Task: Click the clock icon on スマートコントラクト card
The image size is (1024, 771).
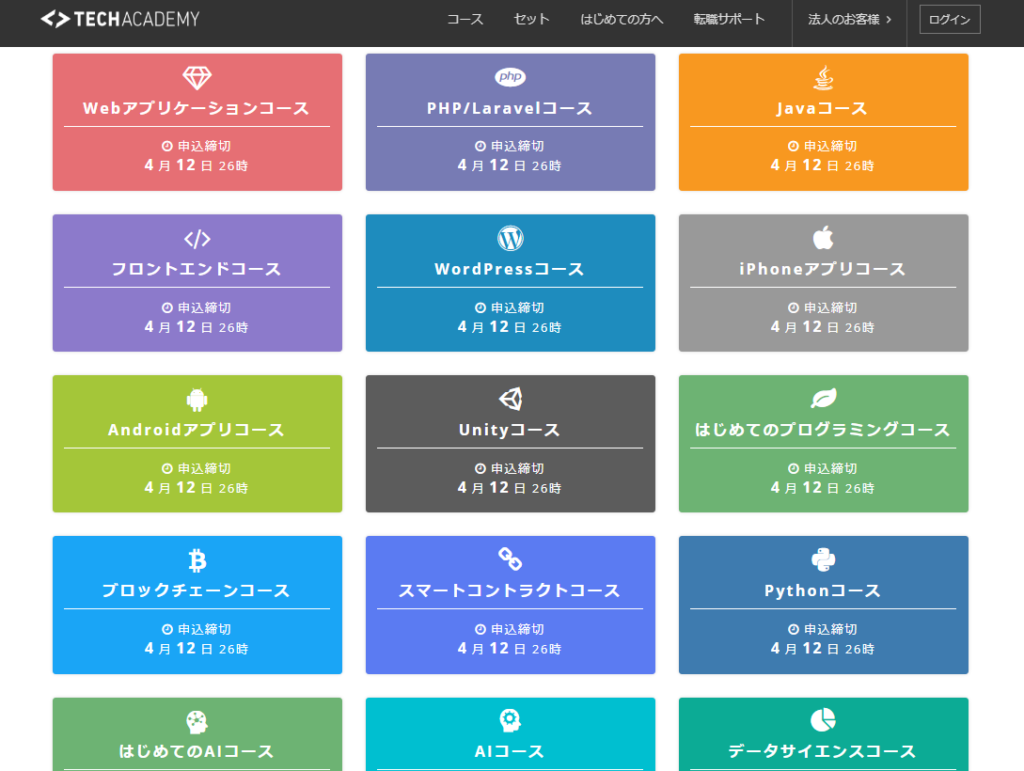Action: pyautogui.click(x=480, y=629)
